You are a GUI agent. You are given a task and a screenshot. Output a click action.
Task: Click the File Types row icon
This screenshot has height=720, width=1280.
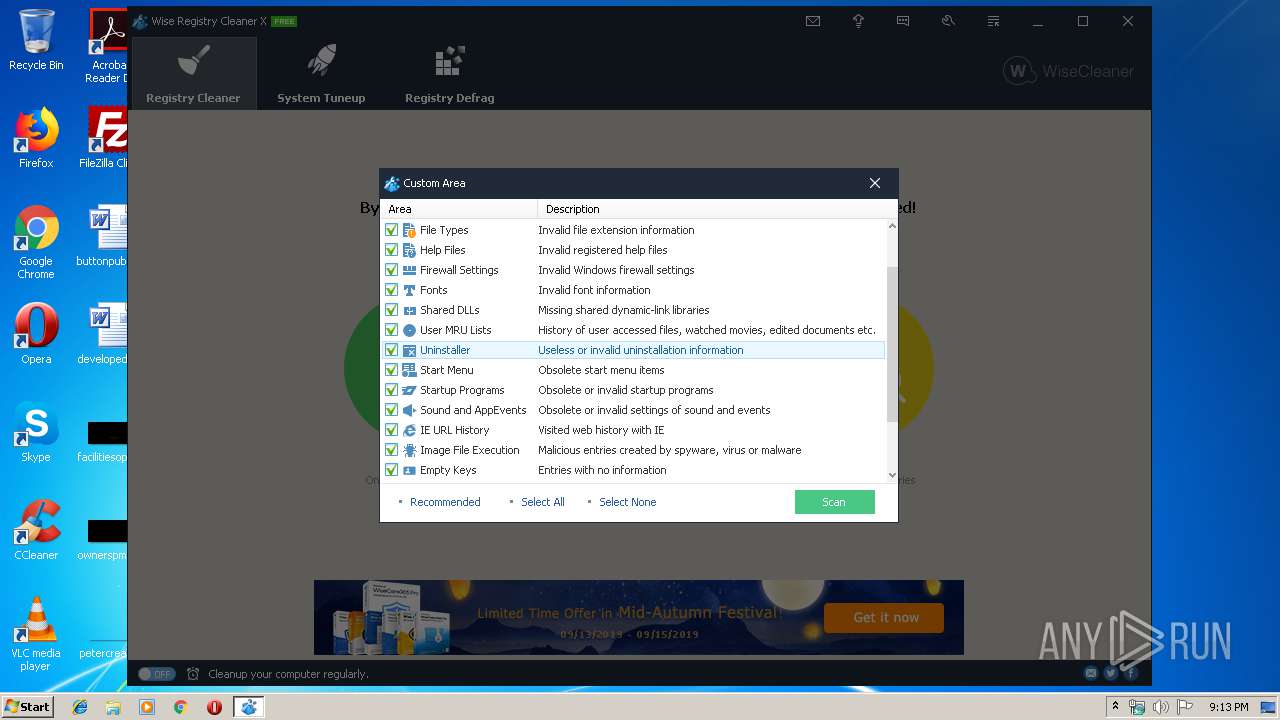(x=409, y=230)
